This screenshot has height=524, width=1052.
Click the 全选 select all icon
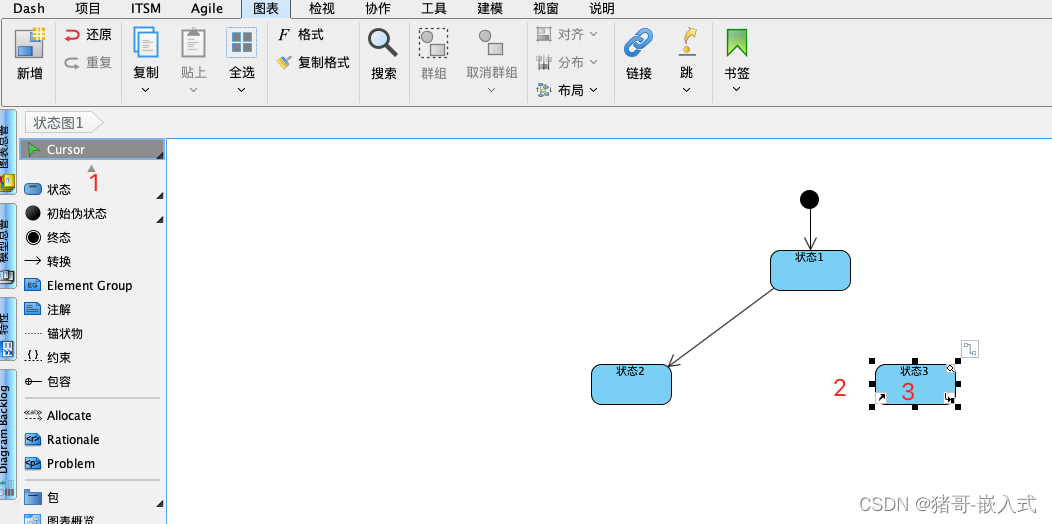point(242,42)
